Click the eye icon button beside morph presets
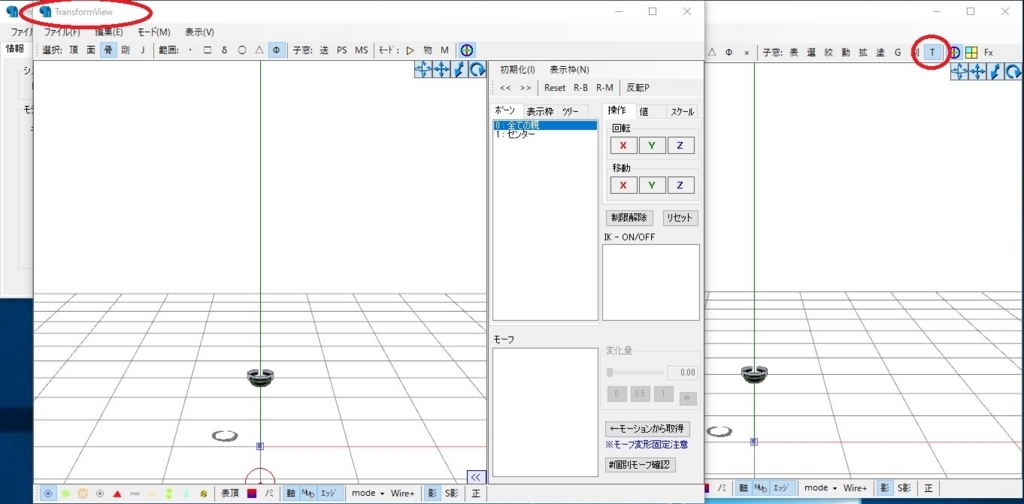The image size is (1024, 504). [x=688, y=398]
